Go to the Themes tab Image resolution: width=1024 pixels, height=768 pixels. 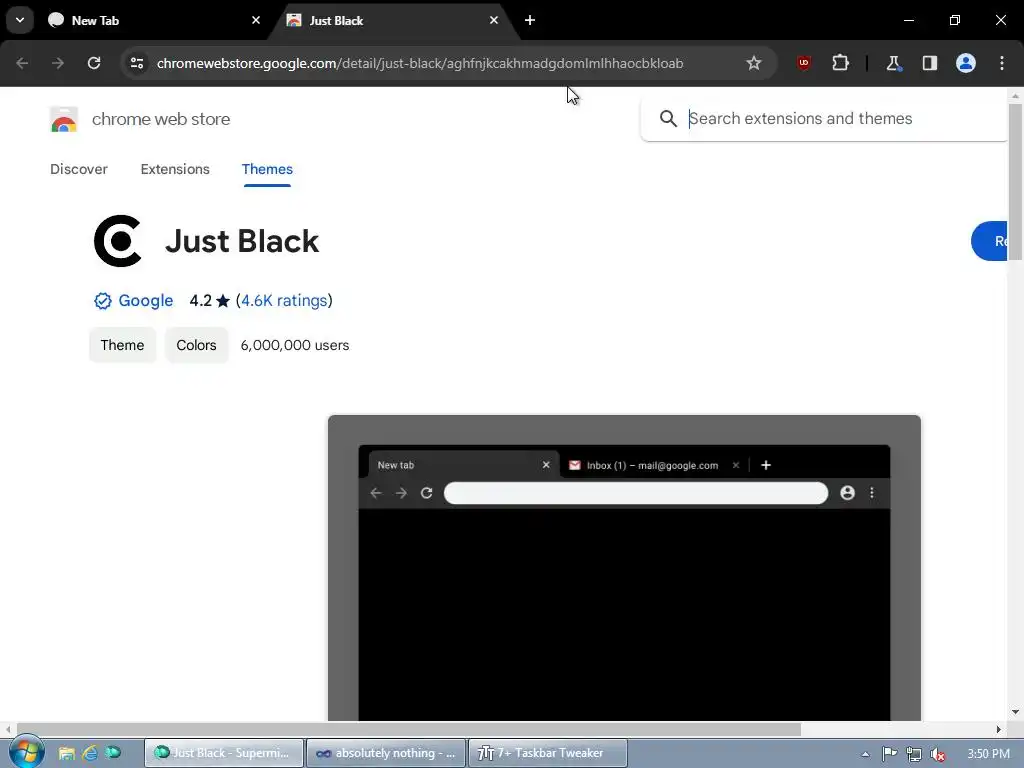coord(267,169)
